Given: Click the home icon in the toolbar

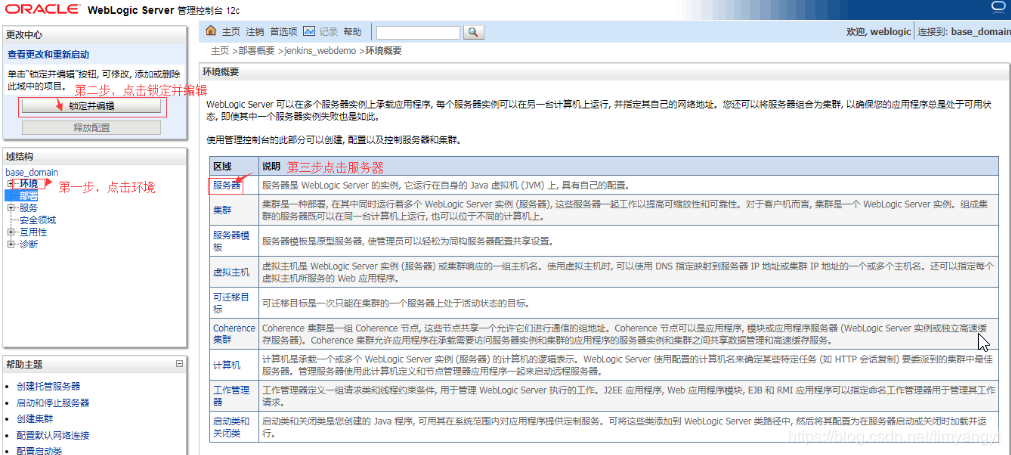Looking at the screenshot, I should (x=211, y=31).
